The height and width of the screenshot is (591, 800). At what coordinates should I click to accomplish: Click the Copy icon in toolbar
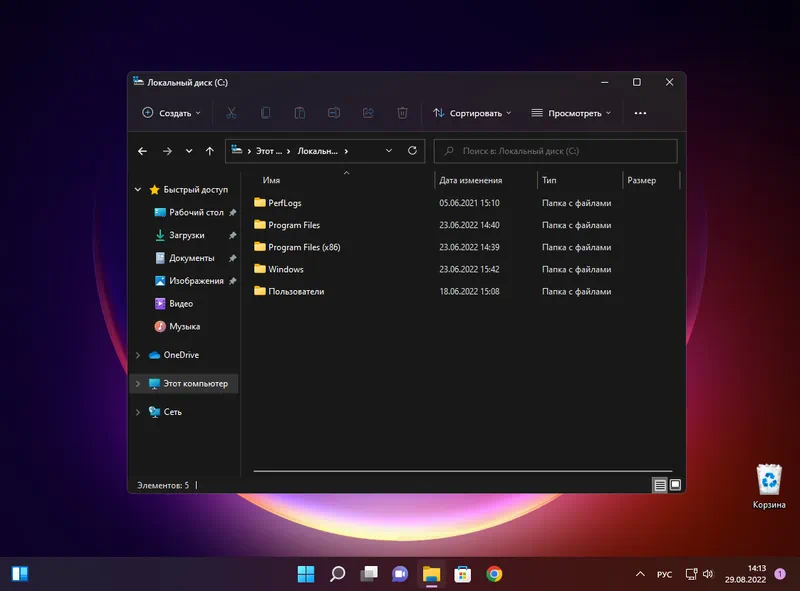click(x=265, y=113)
